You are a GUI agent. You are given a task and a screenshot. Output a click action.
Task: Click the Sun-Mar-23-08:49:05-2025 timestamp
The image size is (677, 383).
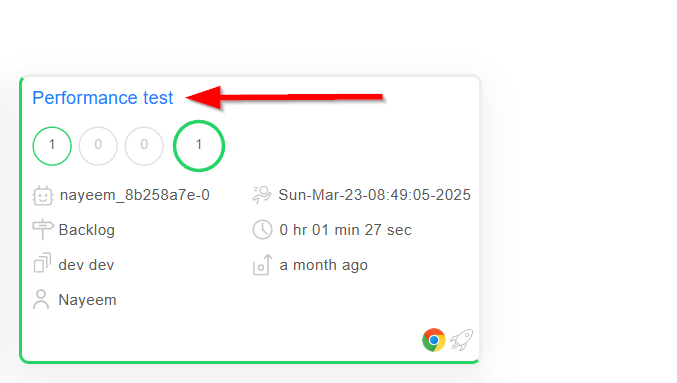point(374,195)
